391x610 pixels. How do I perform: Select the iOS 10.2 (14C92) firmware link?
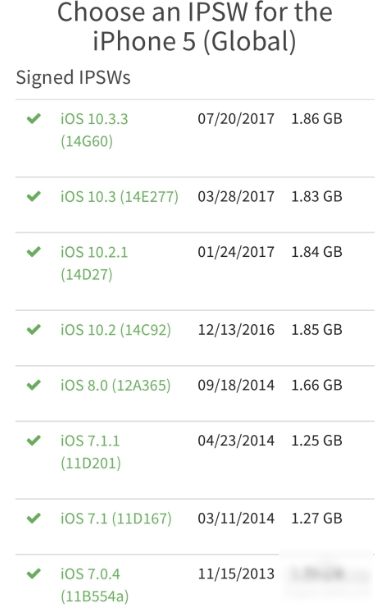(116, 330)
